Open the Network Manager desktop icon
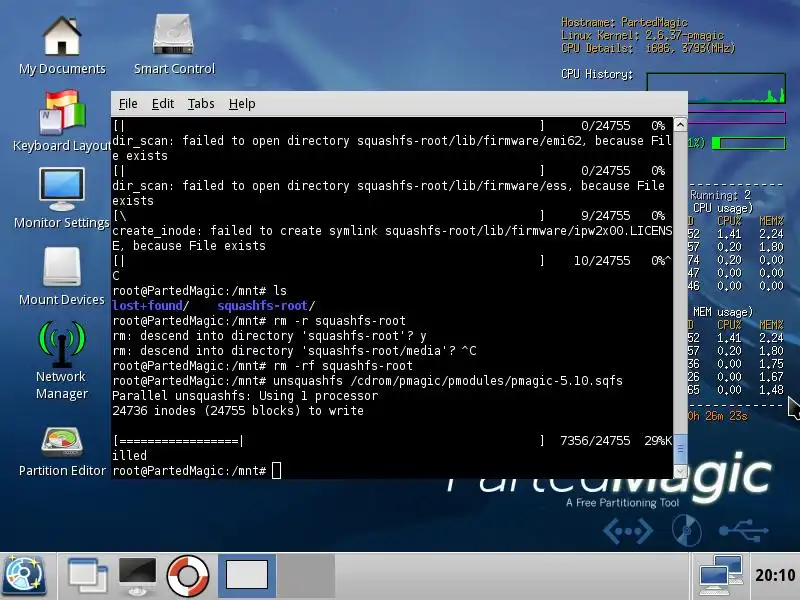This screenshot has width=800, height=600. [x=62, y=360]
